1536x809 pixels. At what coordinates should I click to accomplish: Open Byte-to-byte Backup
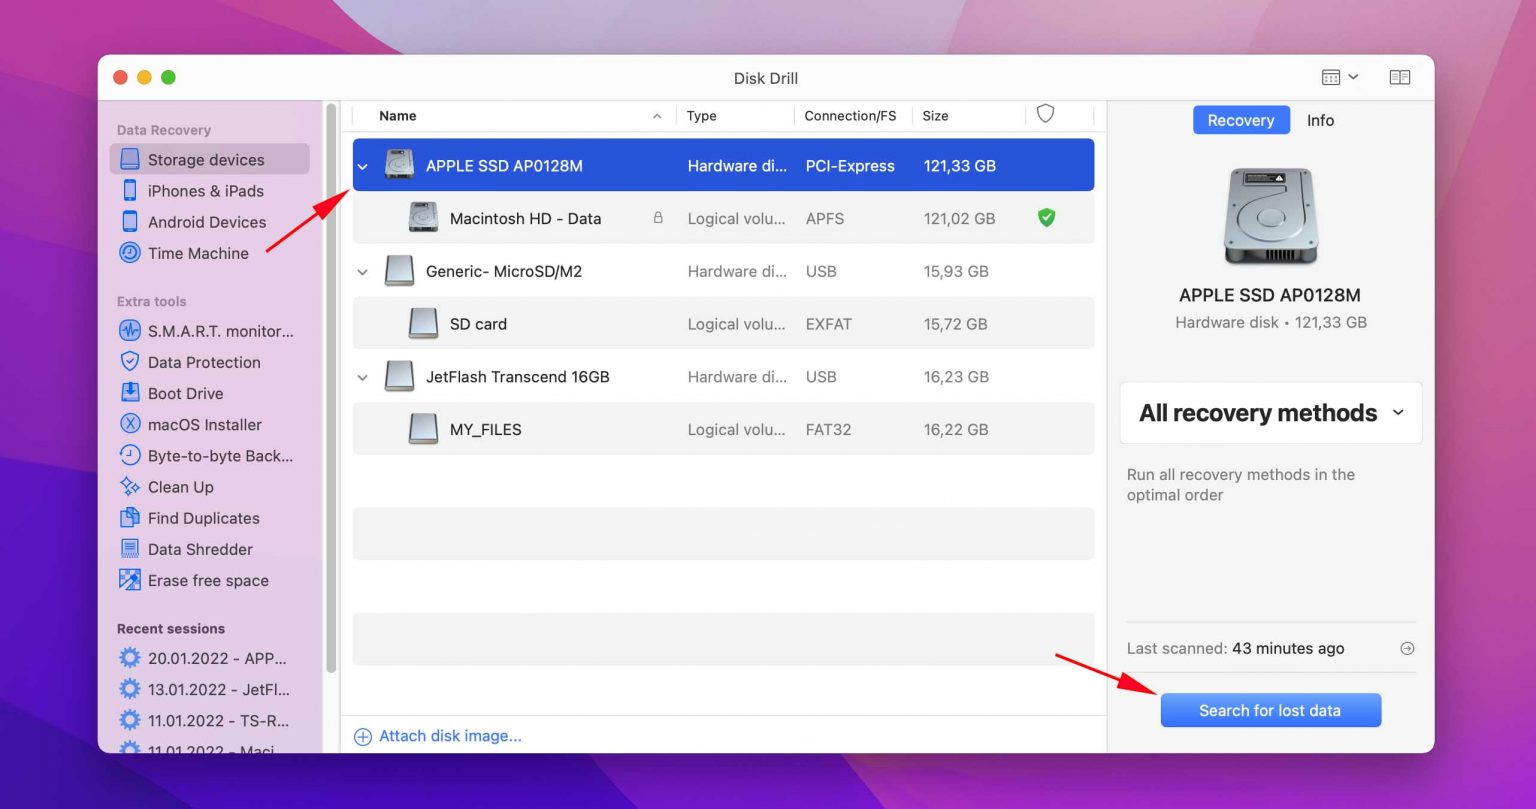pos(215,456)
